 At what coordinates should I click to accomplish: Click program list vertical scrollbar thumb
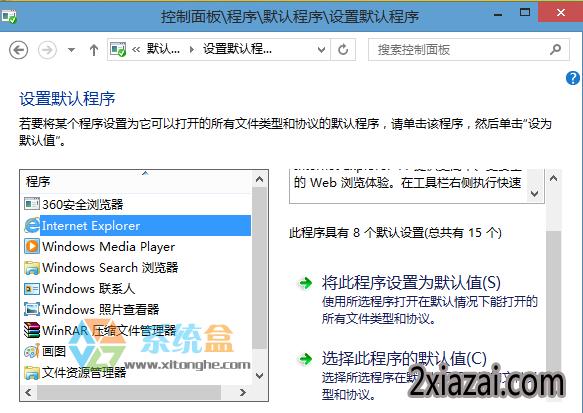[x=260, y=268]
